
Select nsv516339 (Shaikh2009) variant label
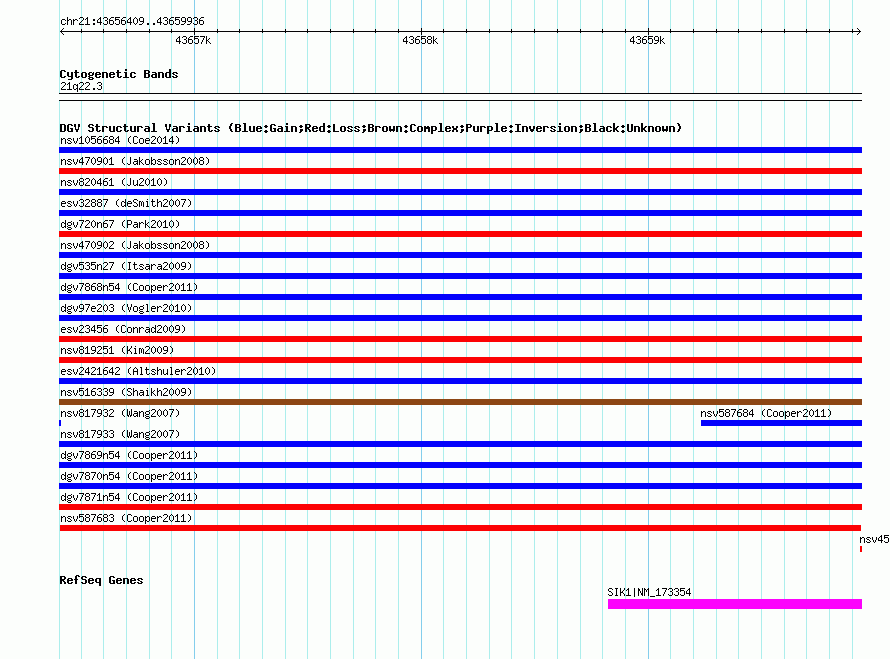tap(126, 392)
